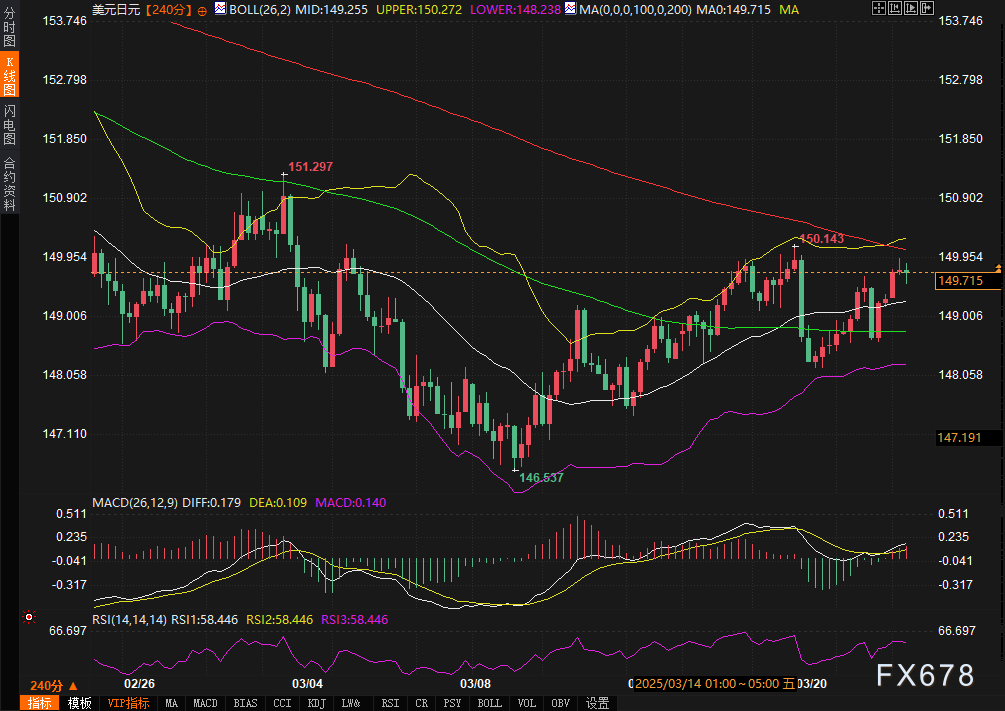Image resolution: width=1005 pixels, height=711 pixels.
Task: Click the MA indicator chart icon
Action: (x=569, y=9)
